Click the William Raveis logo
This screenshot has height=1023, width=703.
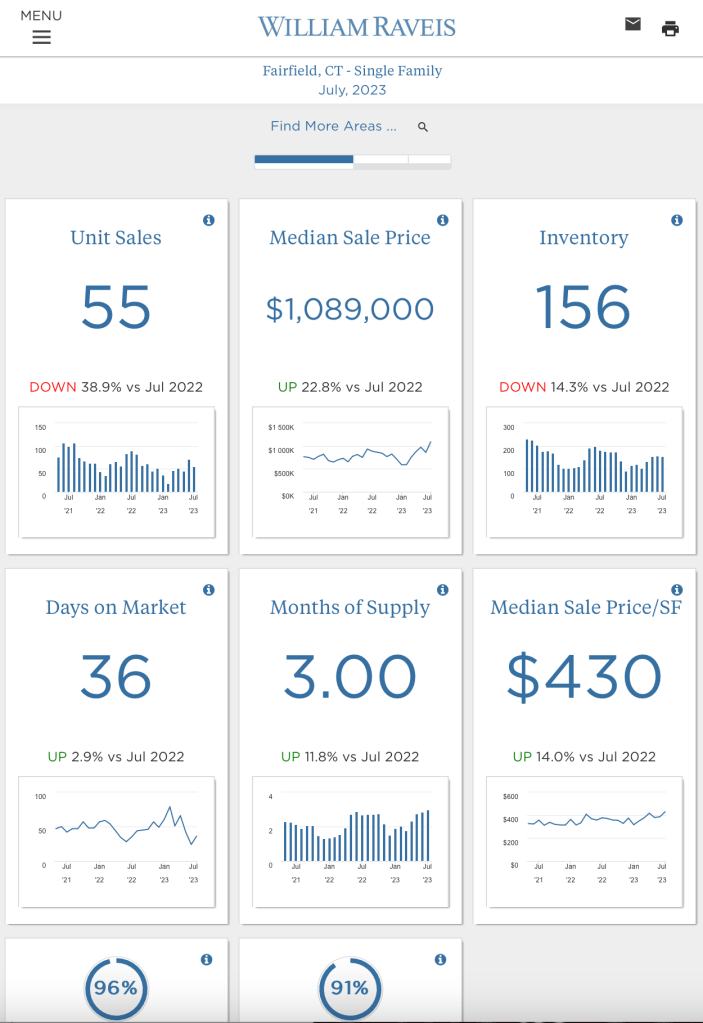point(356,27)
